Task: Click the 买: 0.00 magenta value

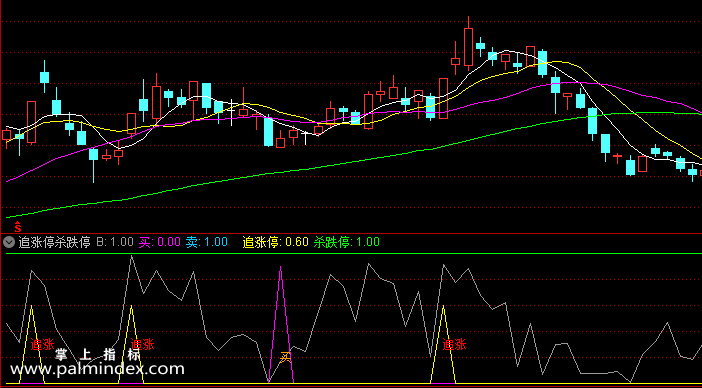Action: (160, 243)
